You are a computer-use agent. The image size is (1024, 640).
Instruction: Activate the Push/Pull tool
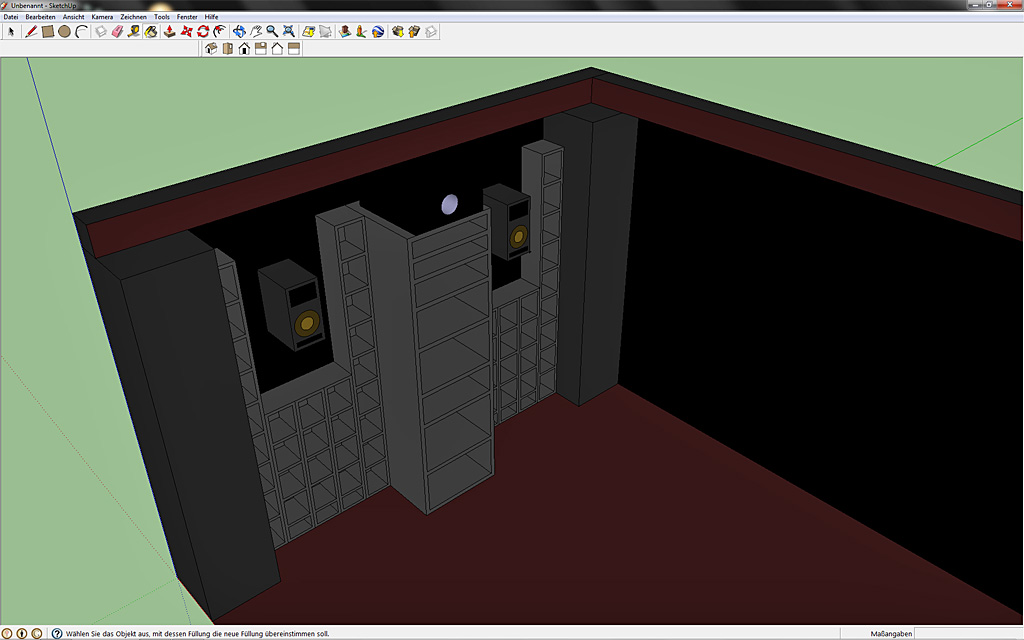pyautogui.click(x=170, y=32)
